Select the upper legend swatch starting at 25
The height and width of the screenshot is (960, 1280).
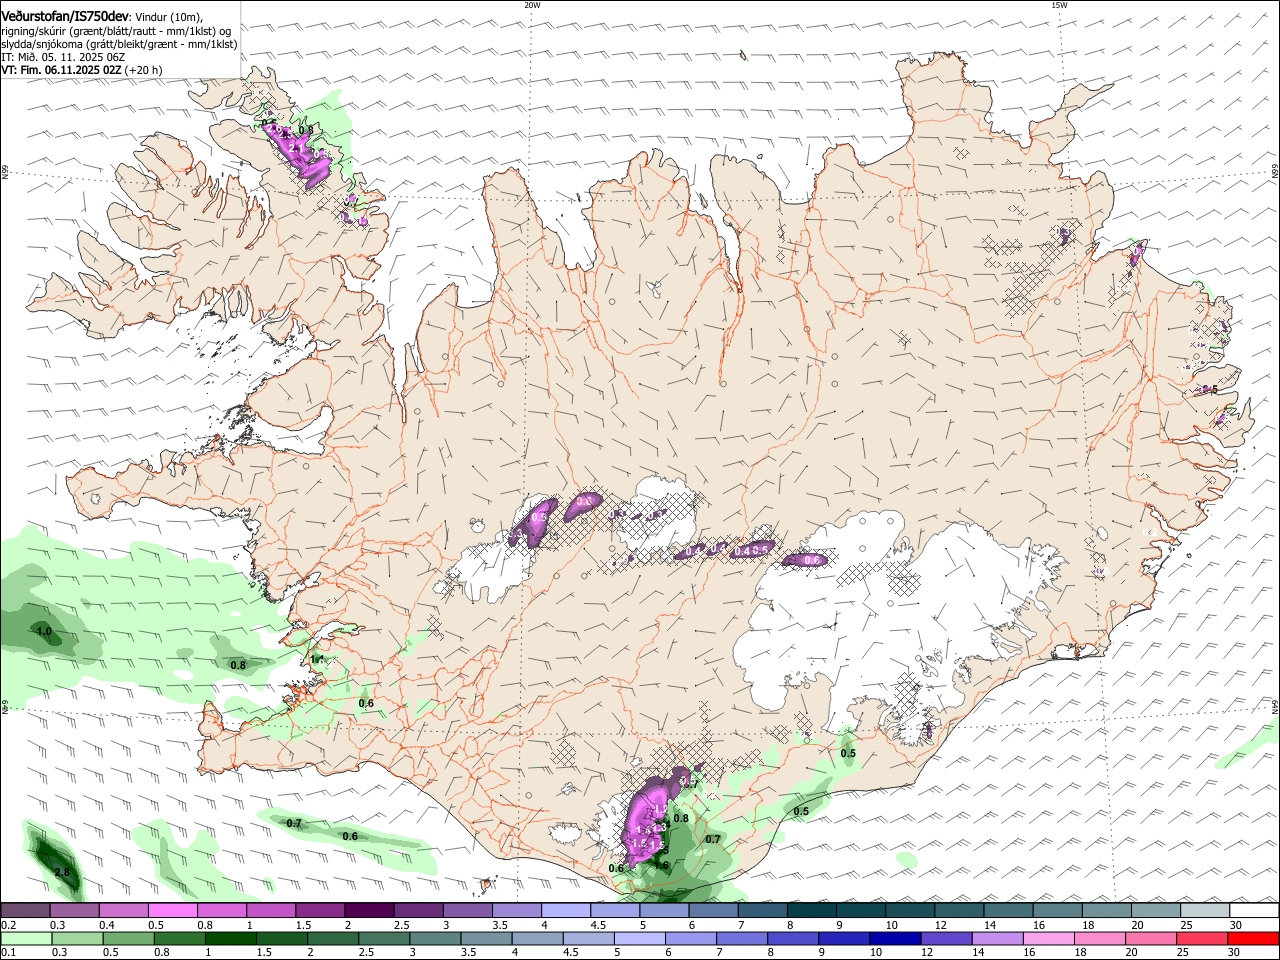pyautogui.click(x=1206, y=911)
